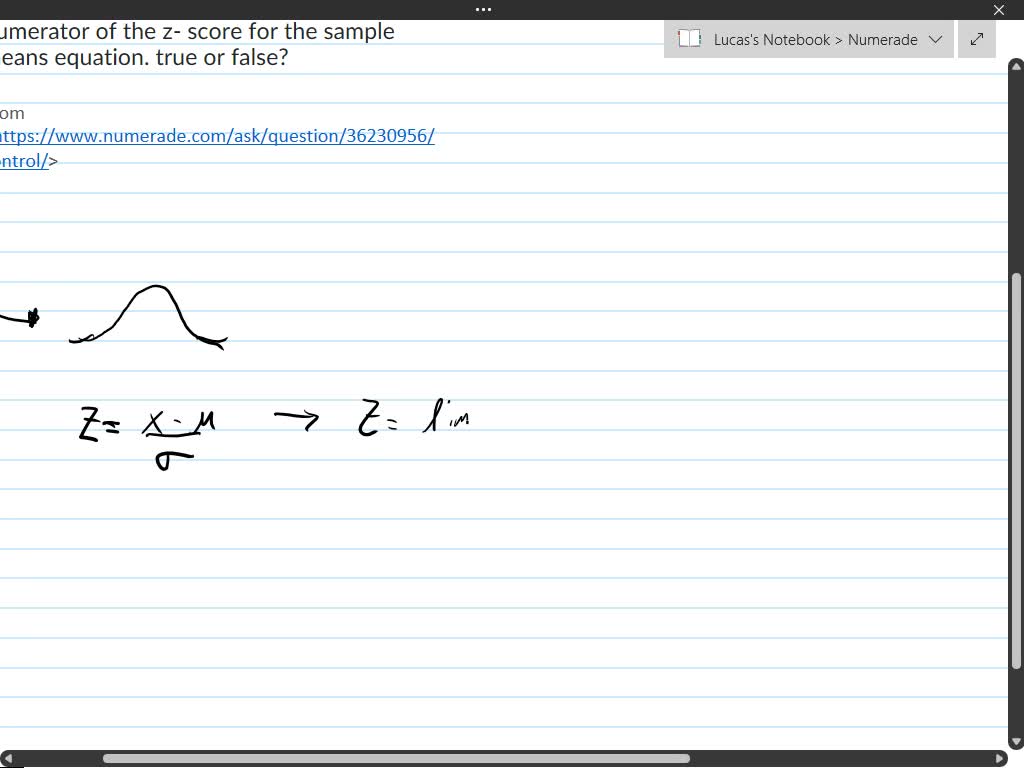Select the handwritten z-score formula ink

pos(150,430)
